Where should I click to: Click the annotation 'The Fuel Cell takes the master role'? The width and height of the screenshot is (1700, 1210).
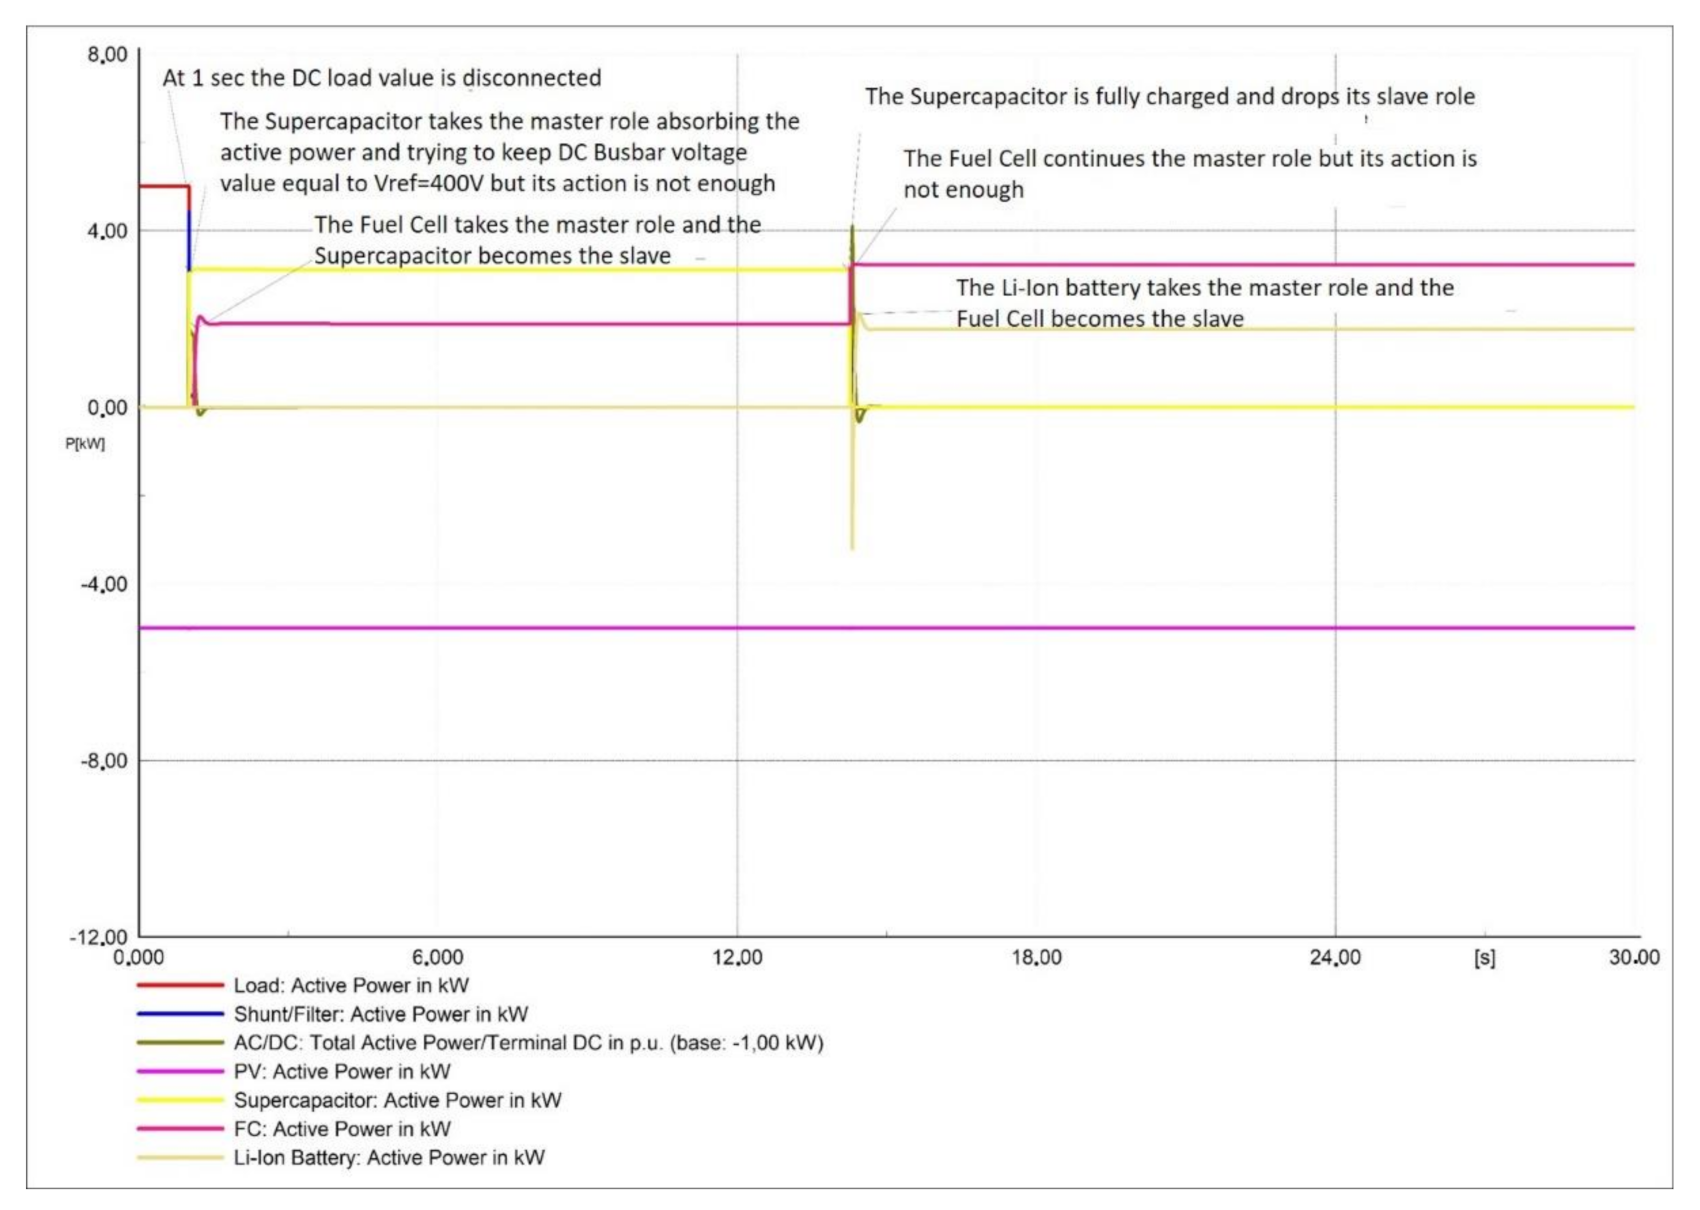[x=538, y=240]
